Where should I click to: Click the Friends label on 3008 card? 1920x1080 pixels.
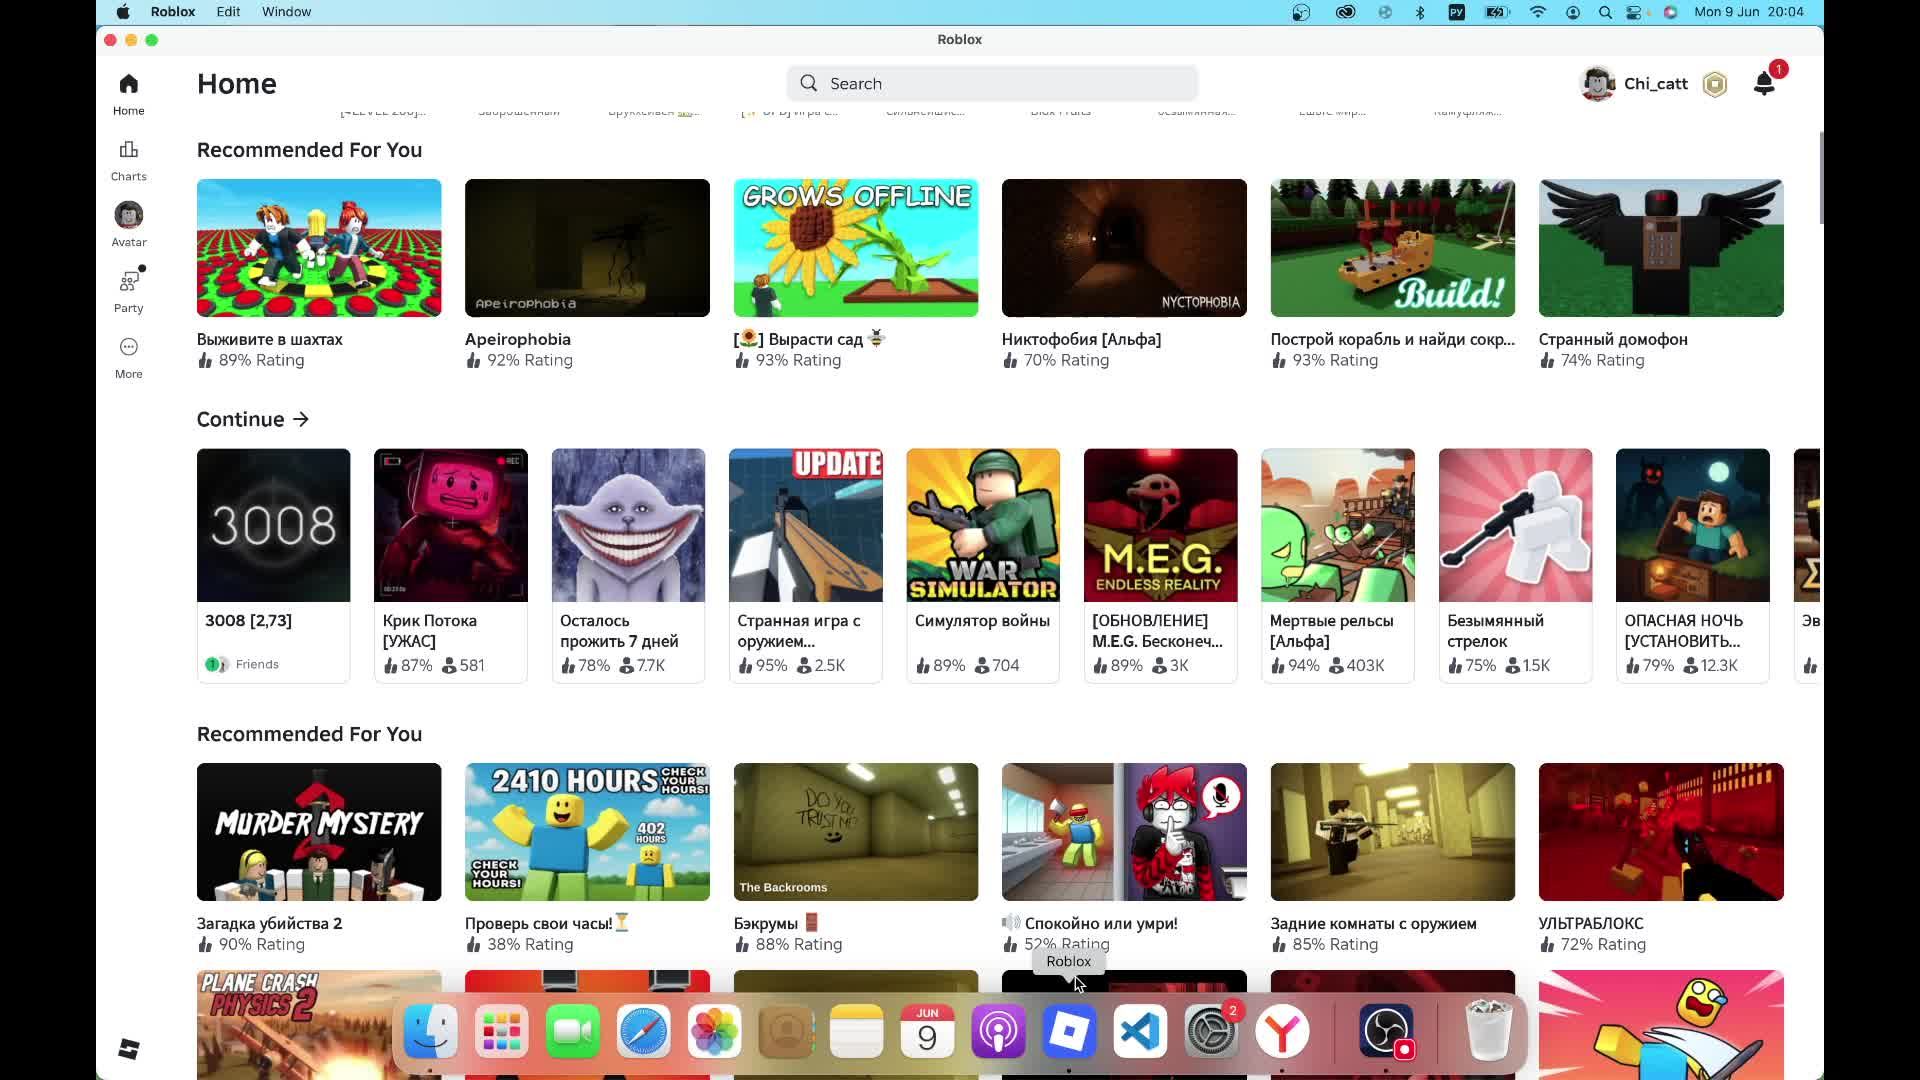tap(257, 664)
